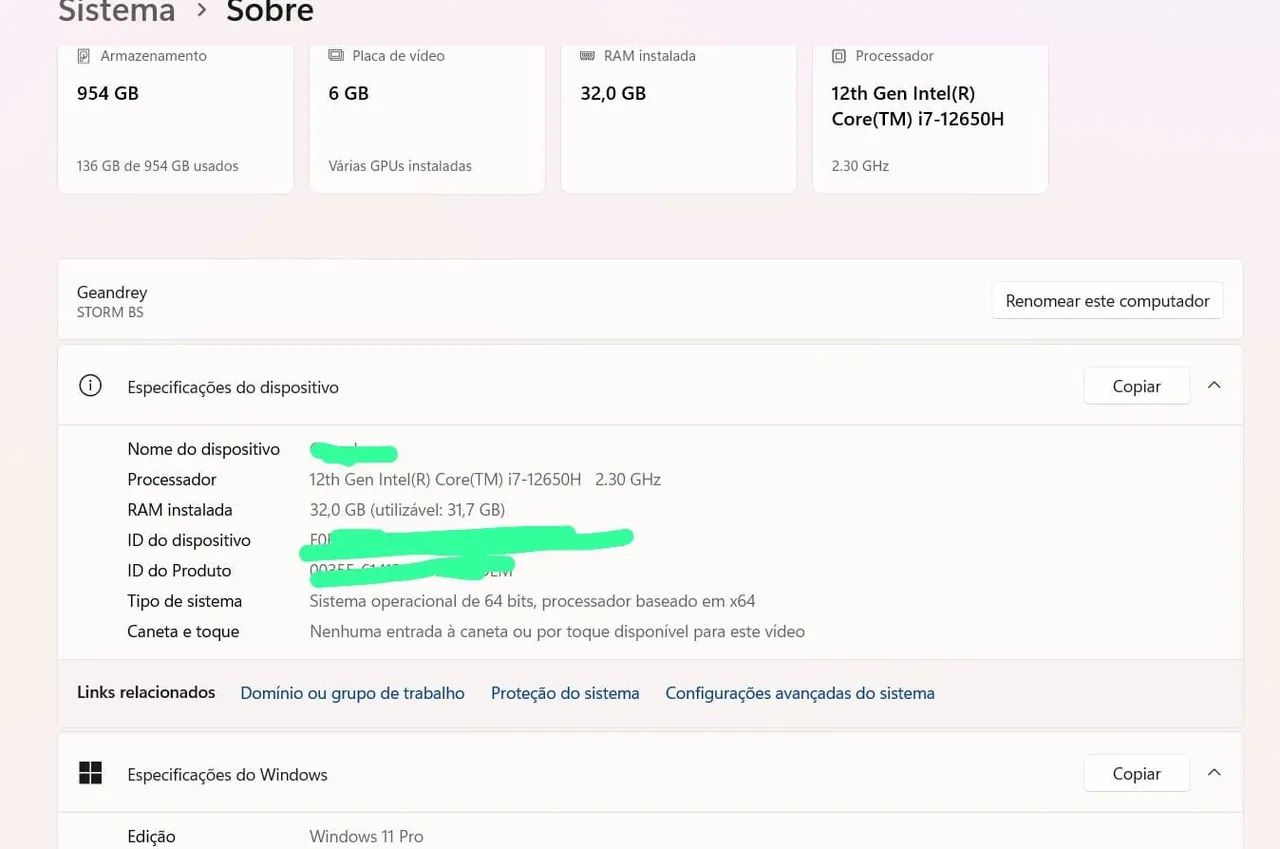This screenshot has width=1280, height=849.
Task: Click the text 136 GB de 954 GB usados
Action: point(158,166)
